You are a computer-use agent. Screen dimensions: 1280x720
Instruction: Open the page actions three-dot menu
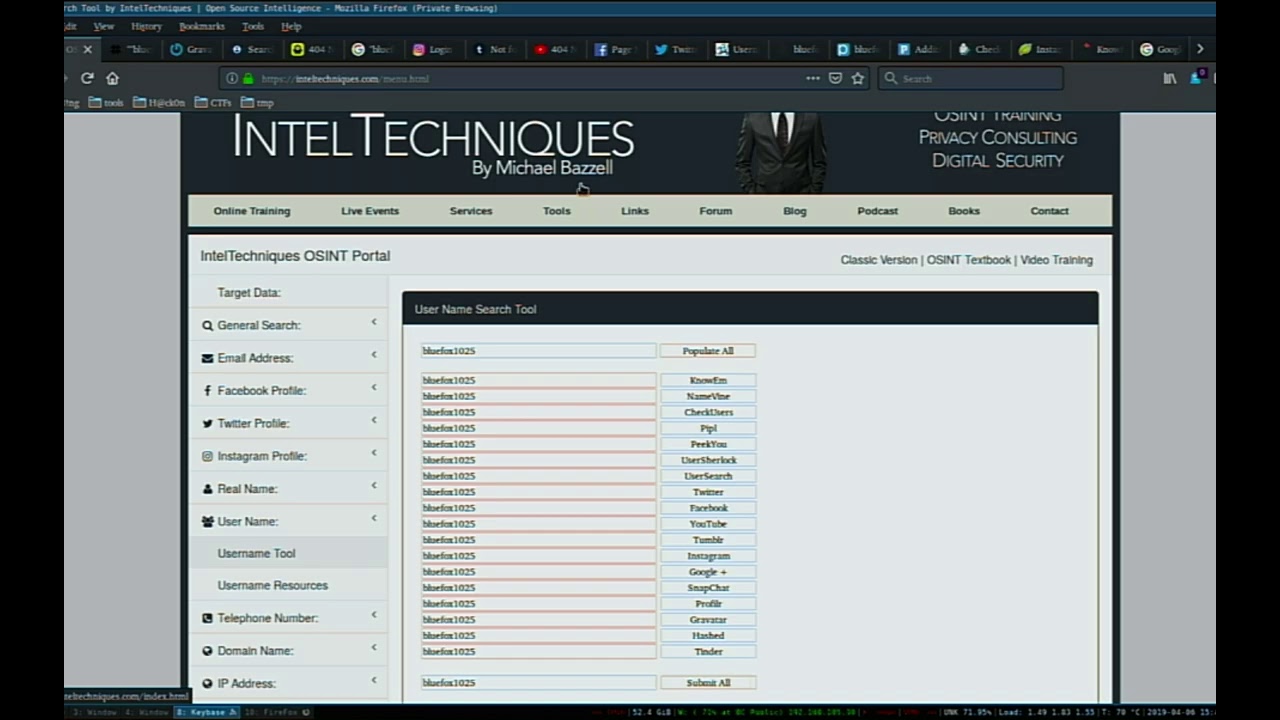(813, 78)
